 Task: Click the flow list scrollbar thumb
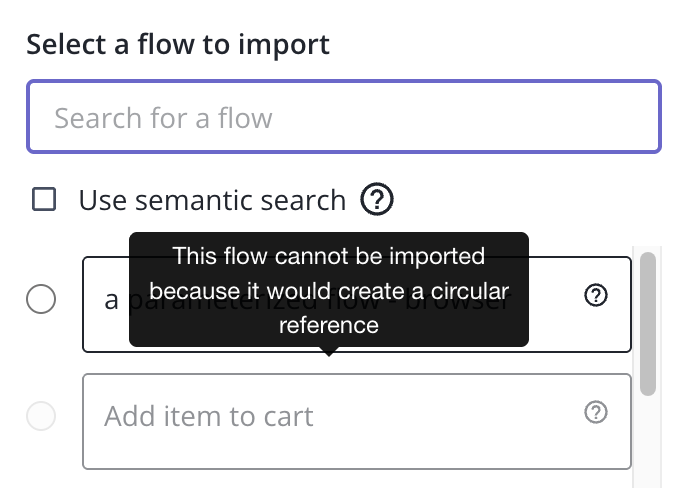648,322
